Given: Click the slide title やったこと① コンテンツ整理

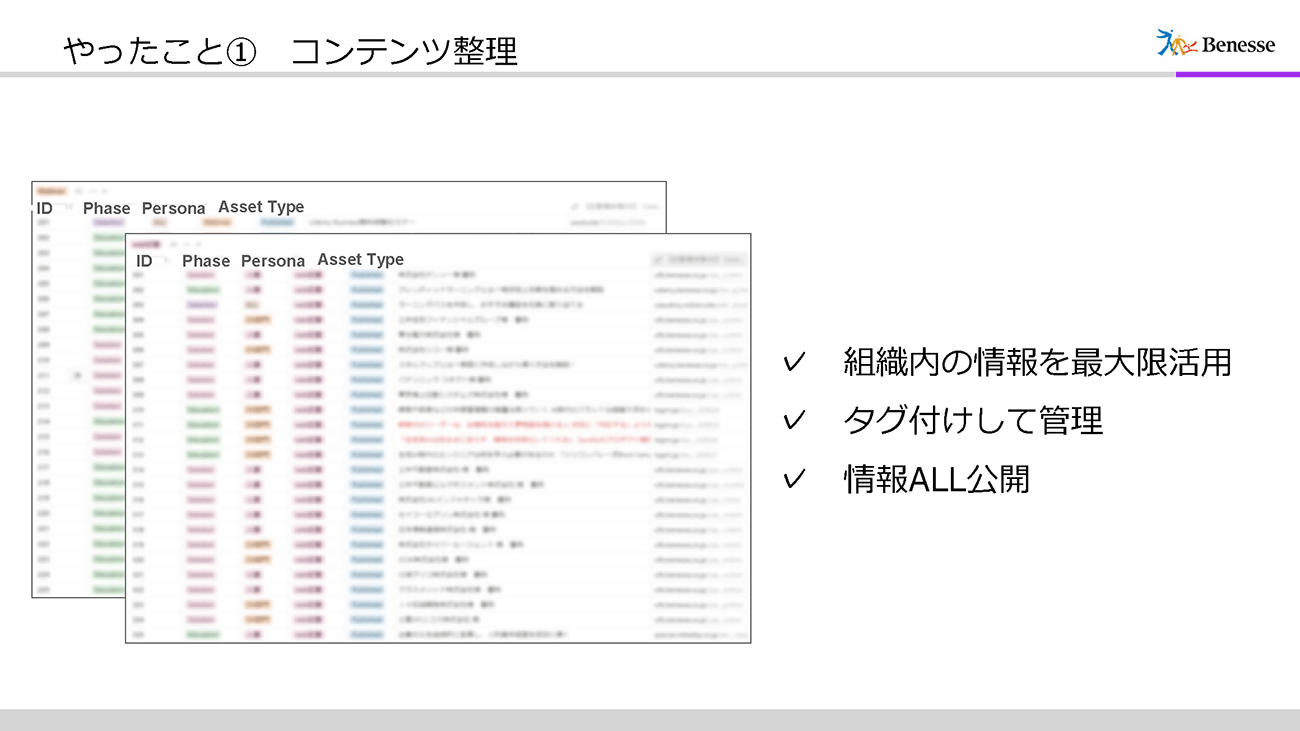Looking at the screenshot, I should pyautogui.click(x=290, y=50).
